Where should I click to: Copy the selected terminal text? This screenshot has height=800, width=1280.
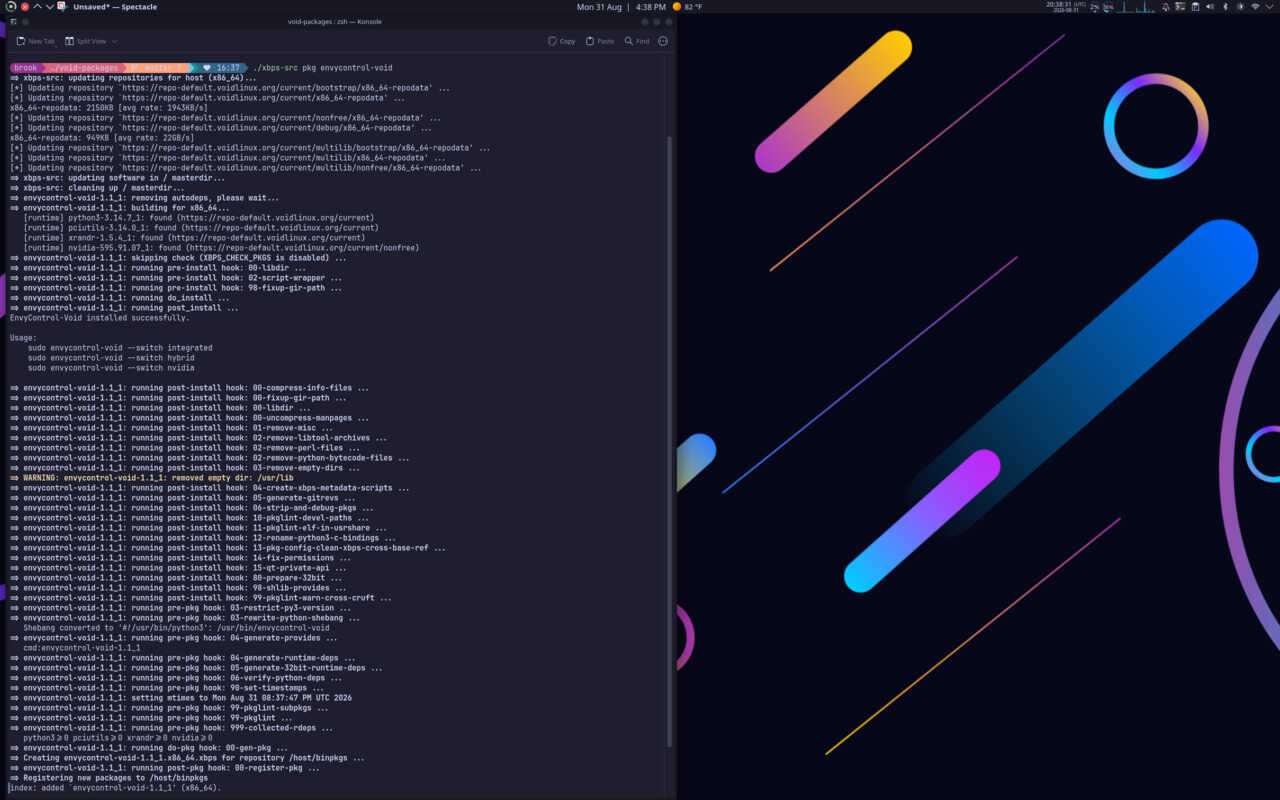[561, 41]
